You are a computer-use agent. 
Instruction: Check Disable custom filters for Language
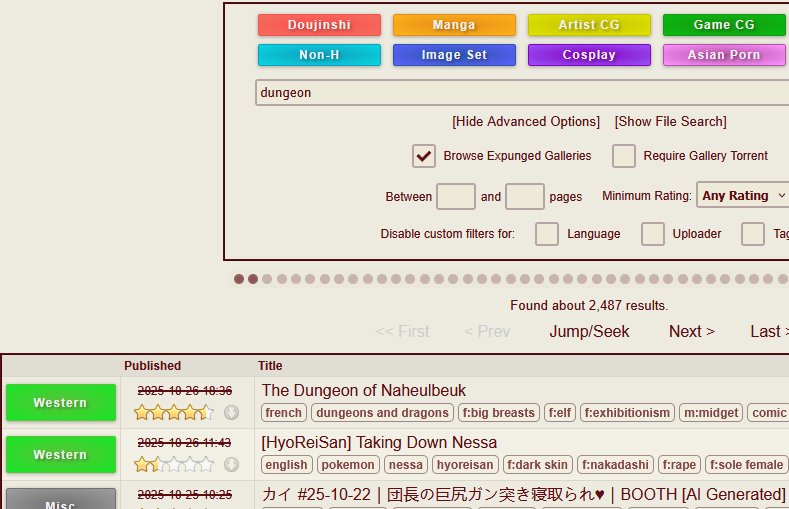click(546, 234)
